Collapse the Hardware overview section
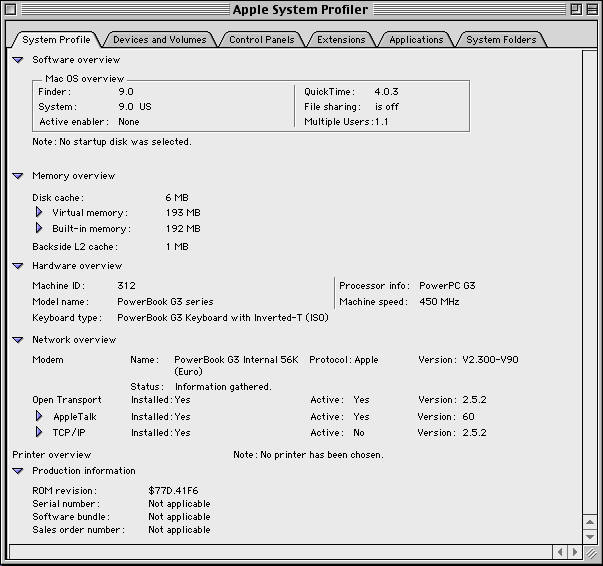 tap(18, 266)
